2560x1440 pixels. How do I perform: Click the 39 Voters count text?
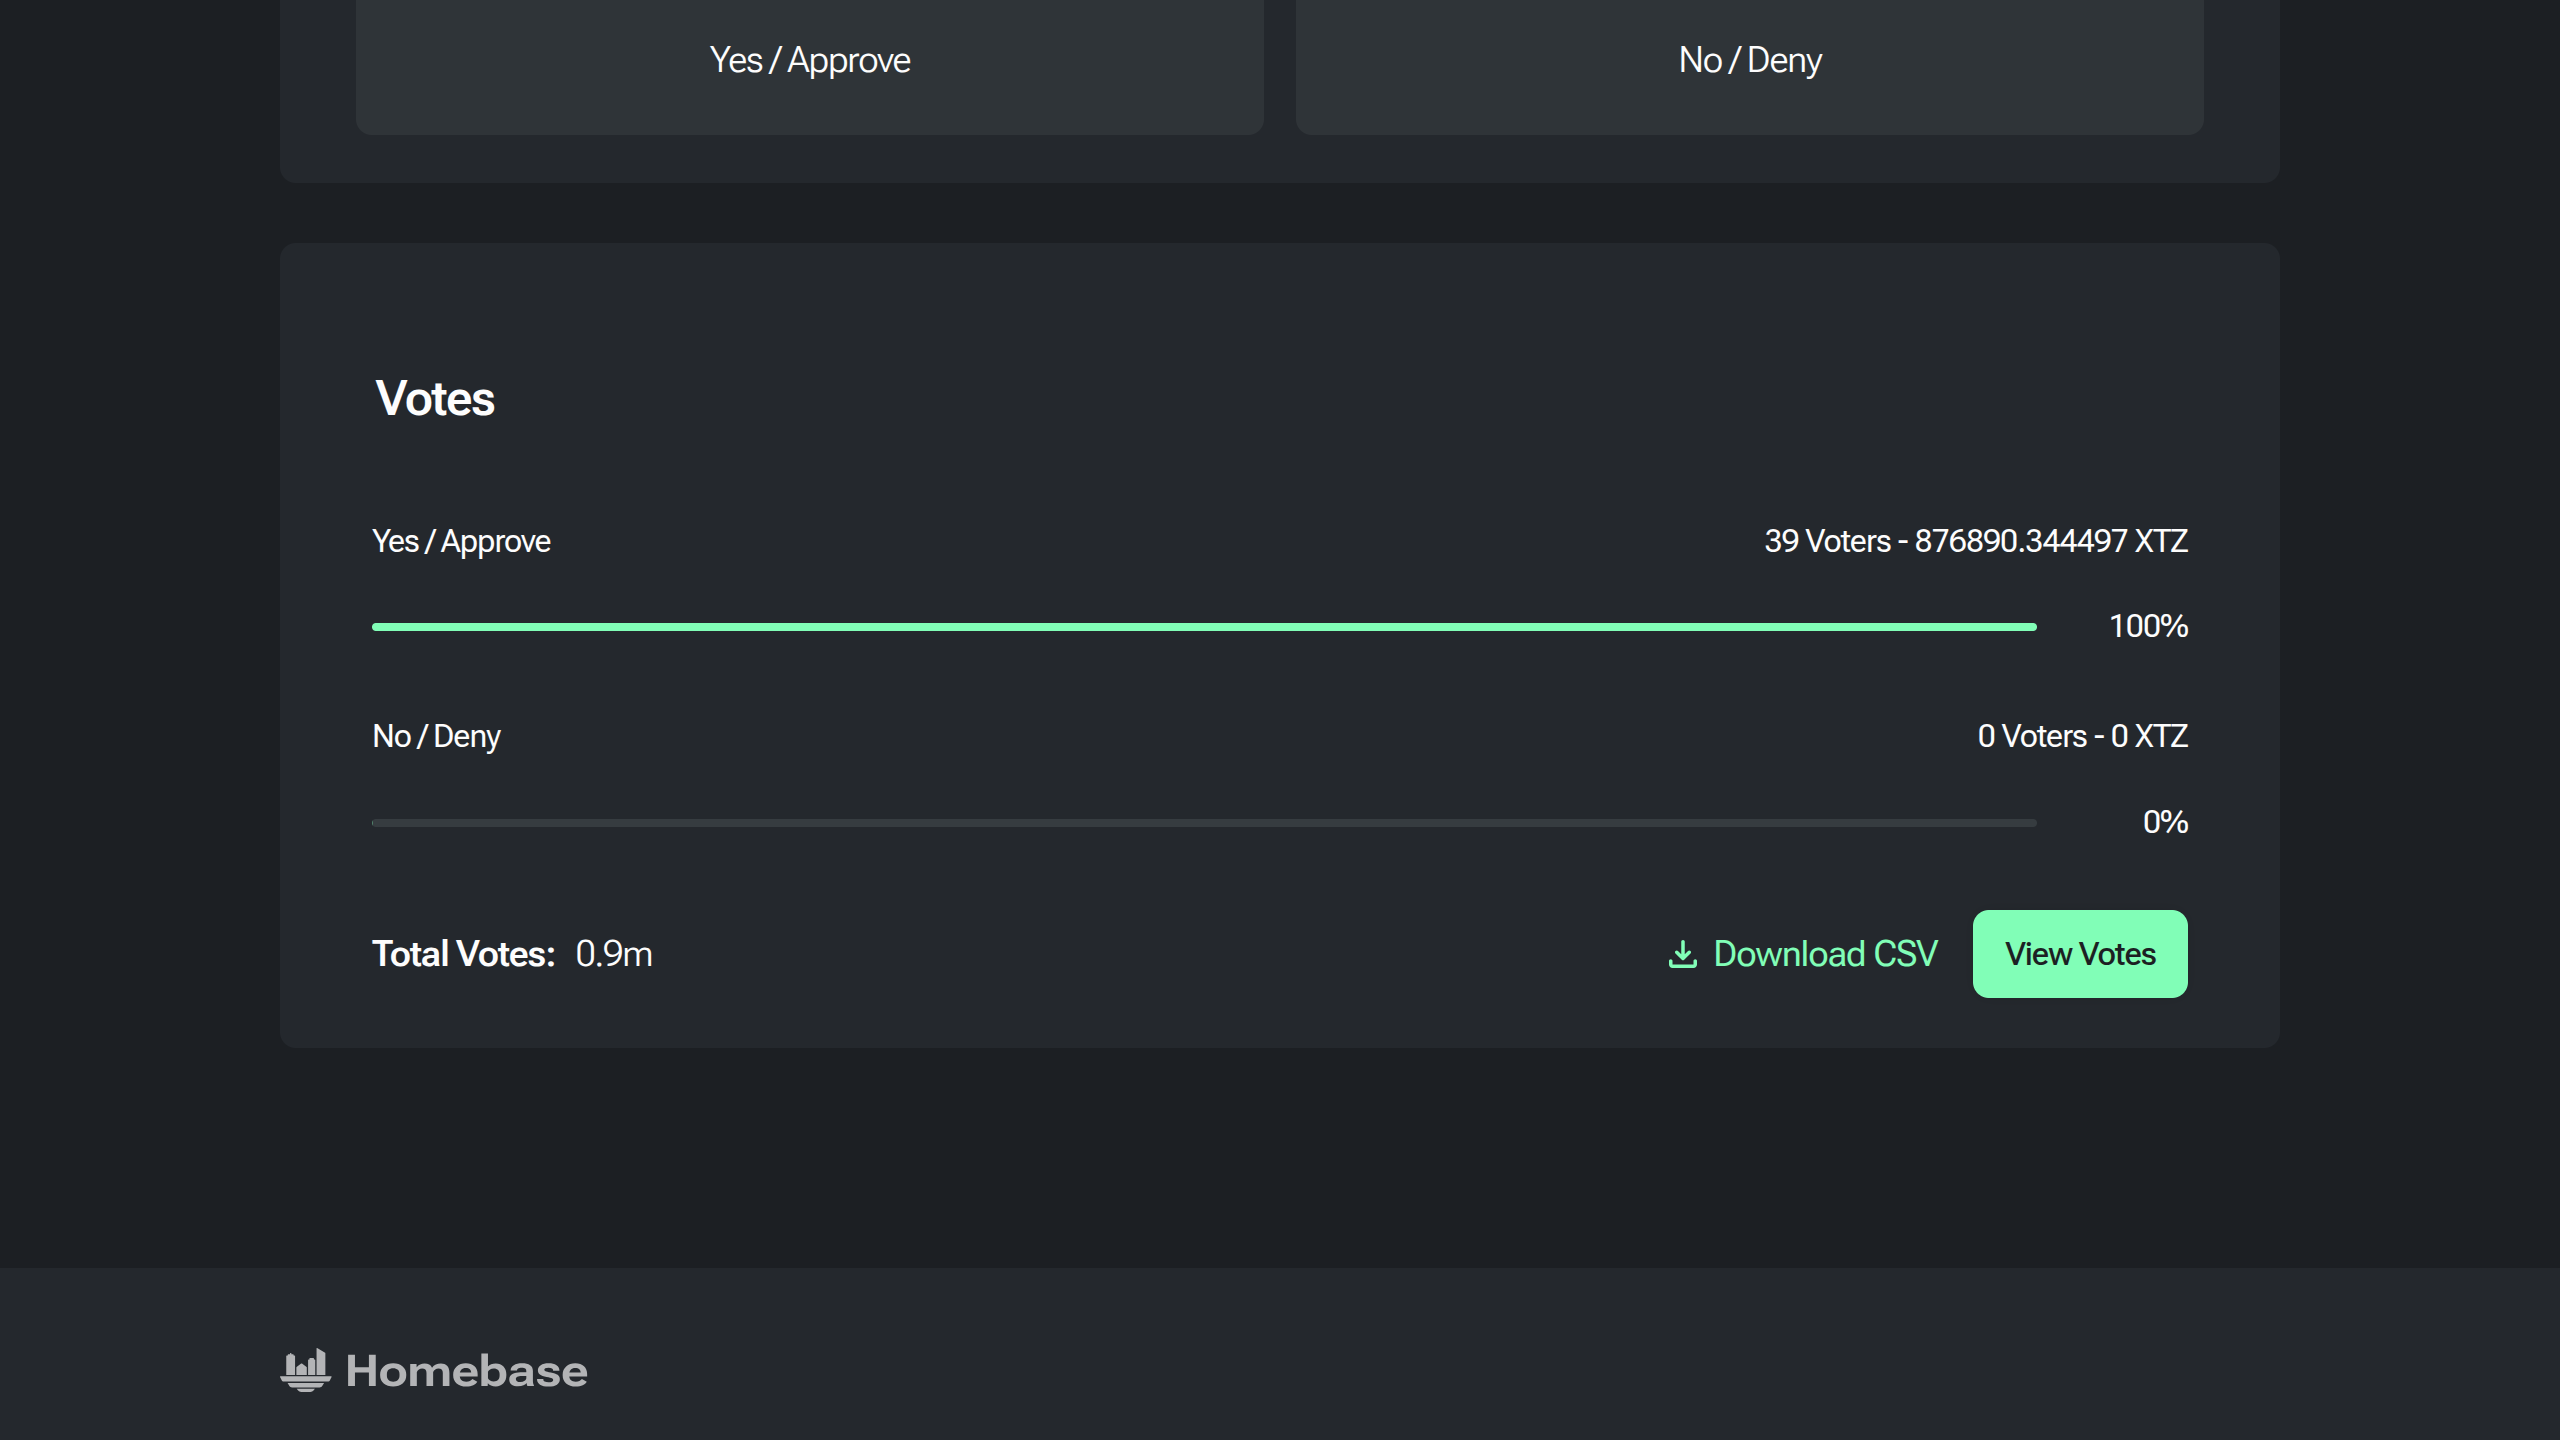[x=1827, y=541]
